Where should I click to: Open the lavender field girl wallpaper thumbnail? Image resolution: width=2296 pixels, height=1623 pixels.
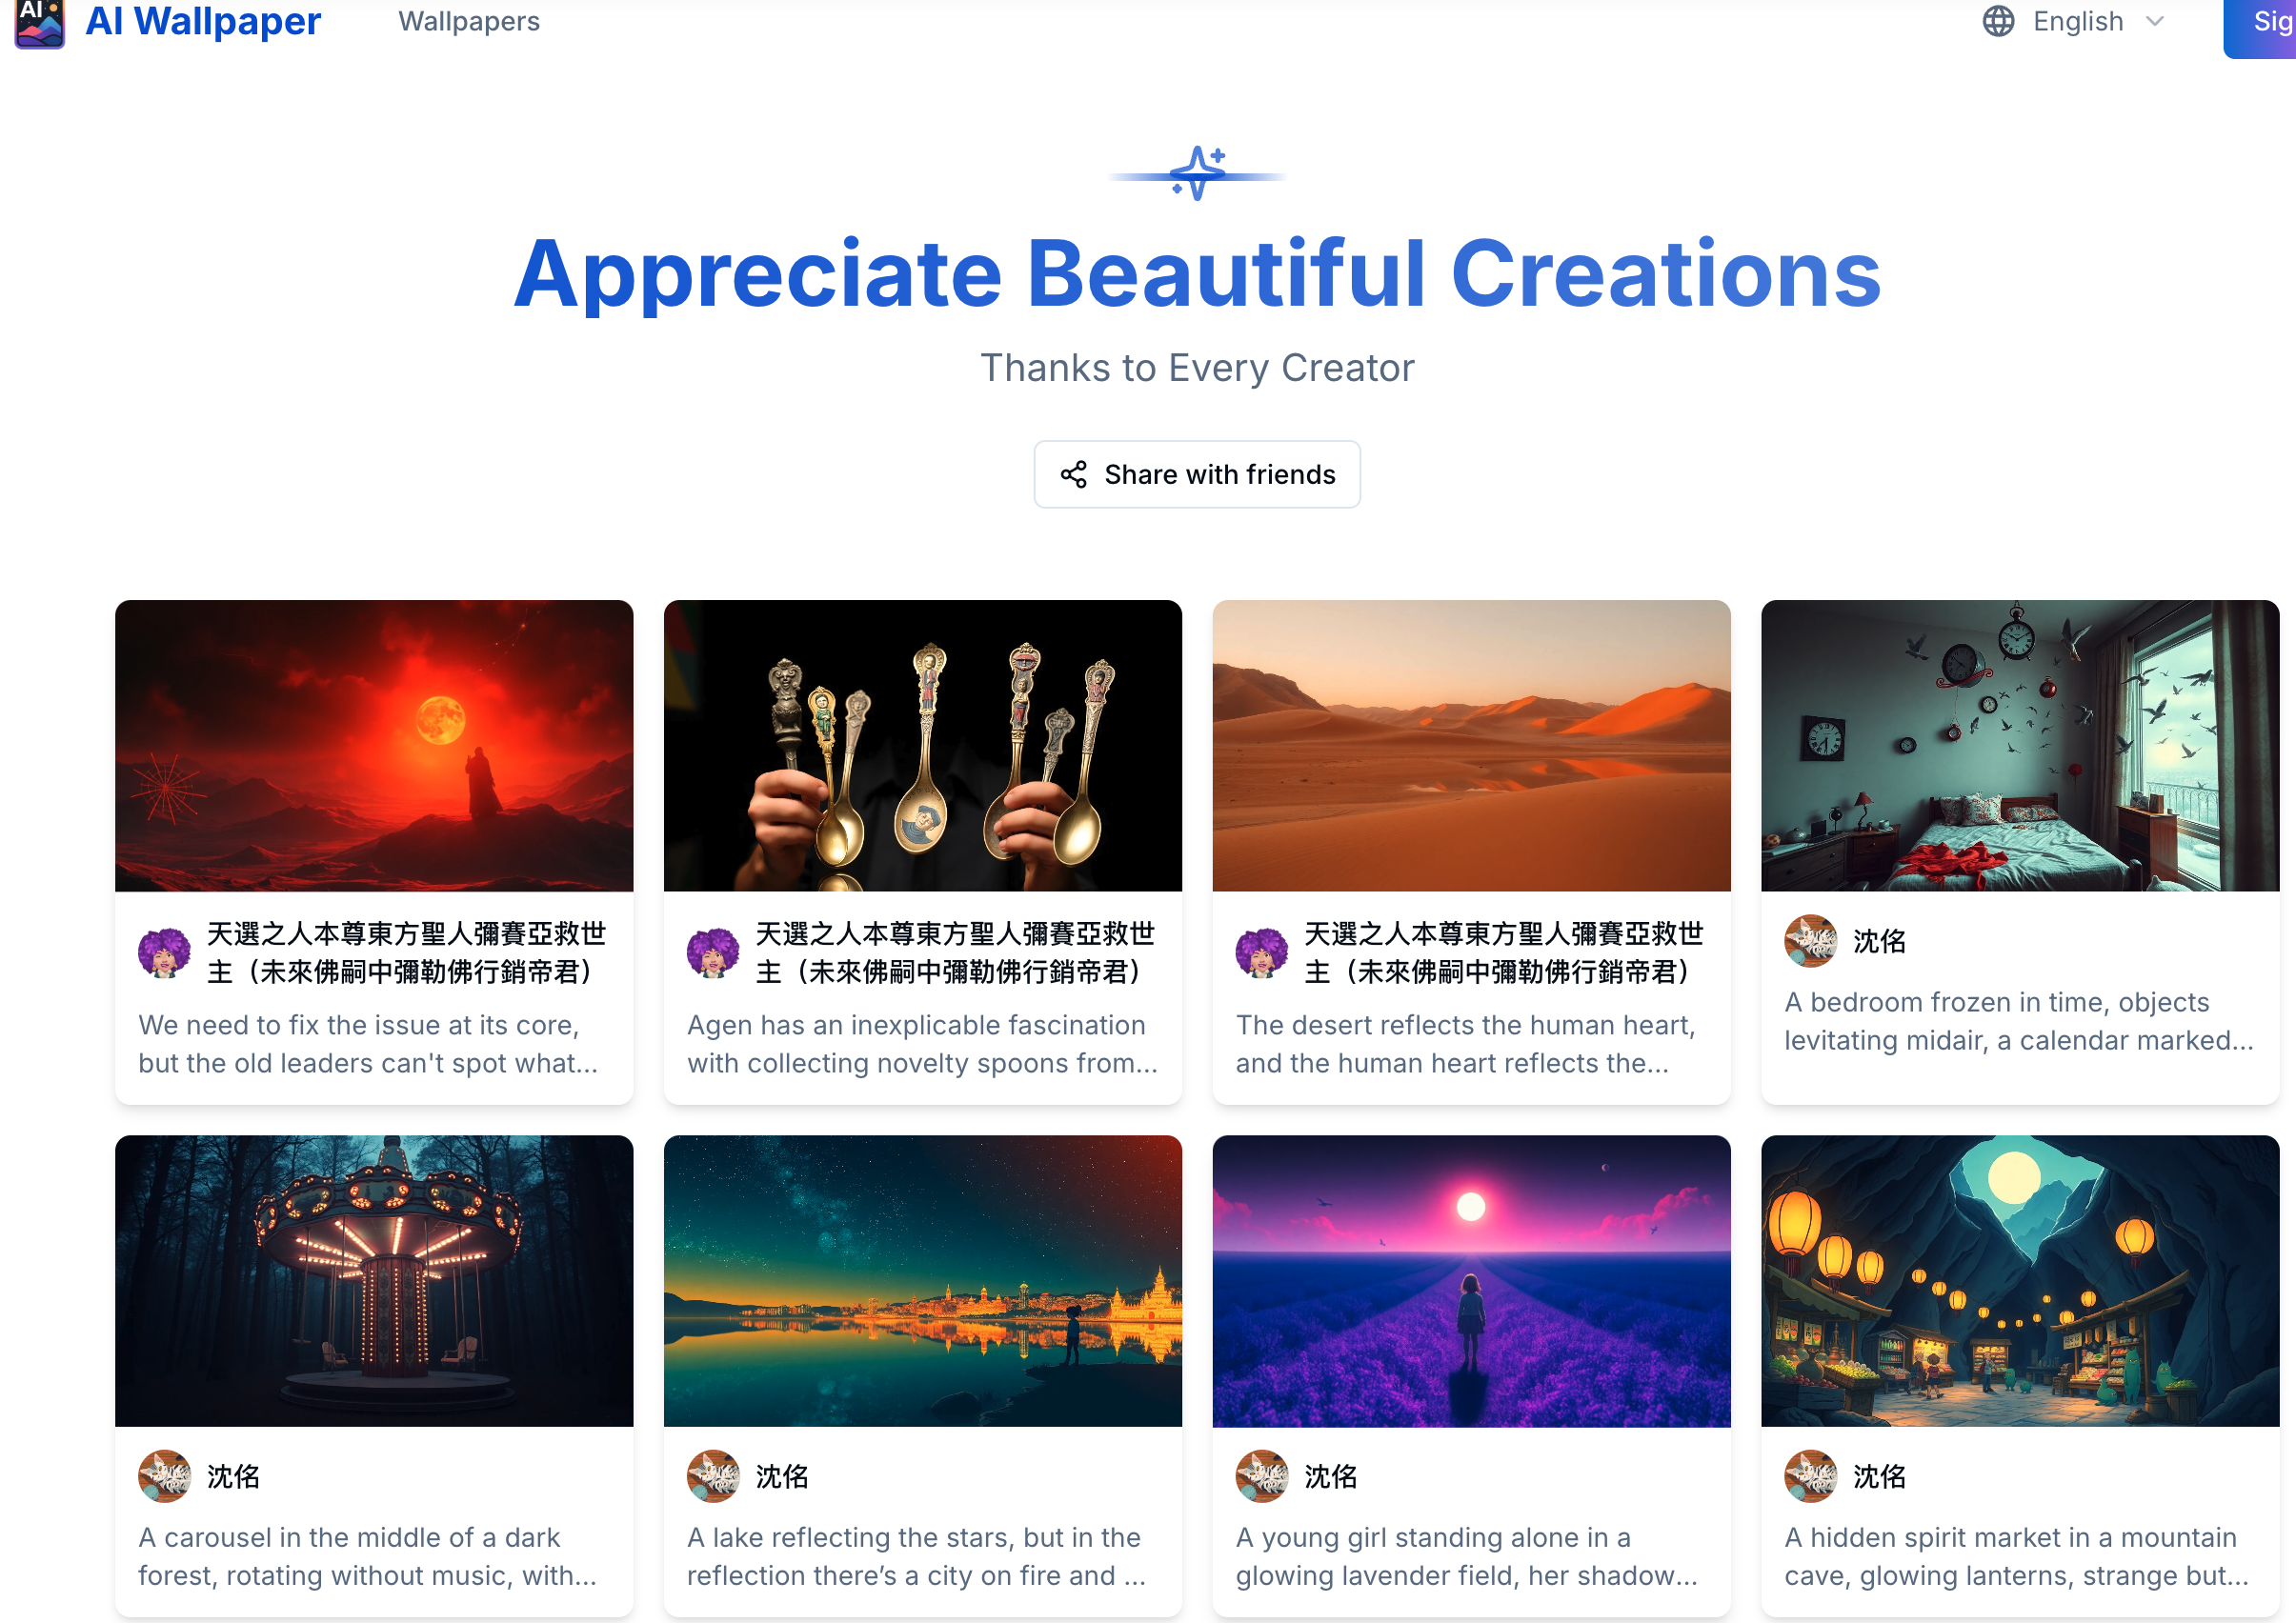tap(1470, 1280)
